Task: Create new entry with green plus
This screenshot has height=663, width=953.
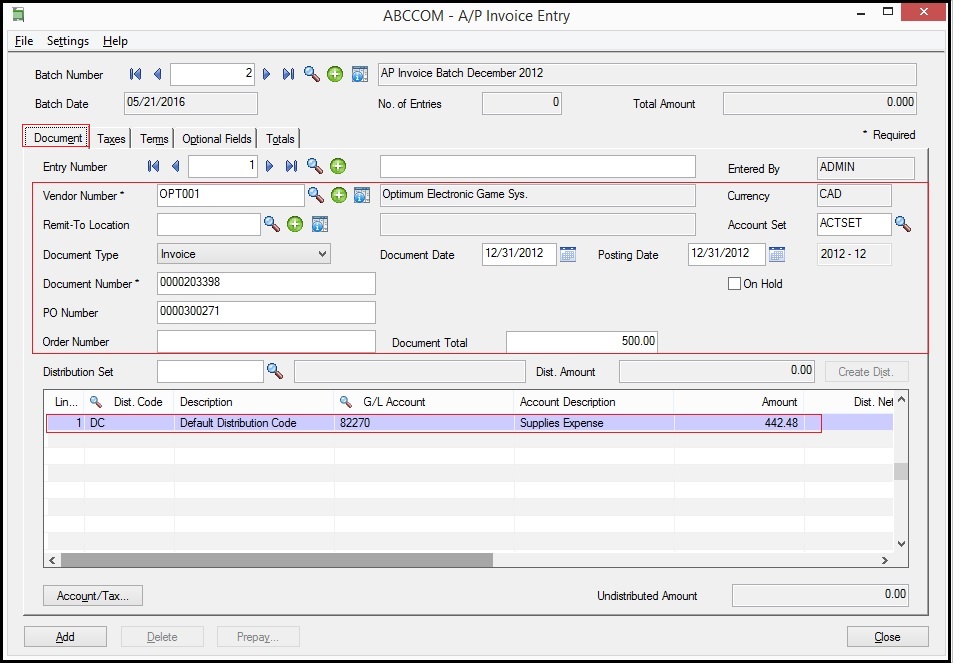Action: point(338,165)
